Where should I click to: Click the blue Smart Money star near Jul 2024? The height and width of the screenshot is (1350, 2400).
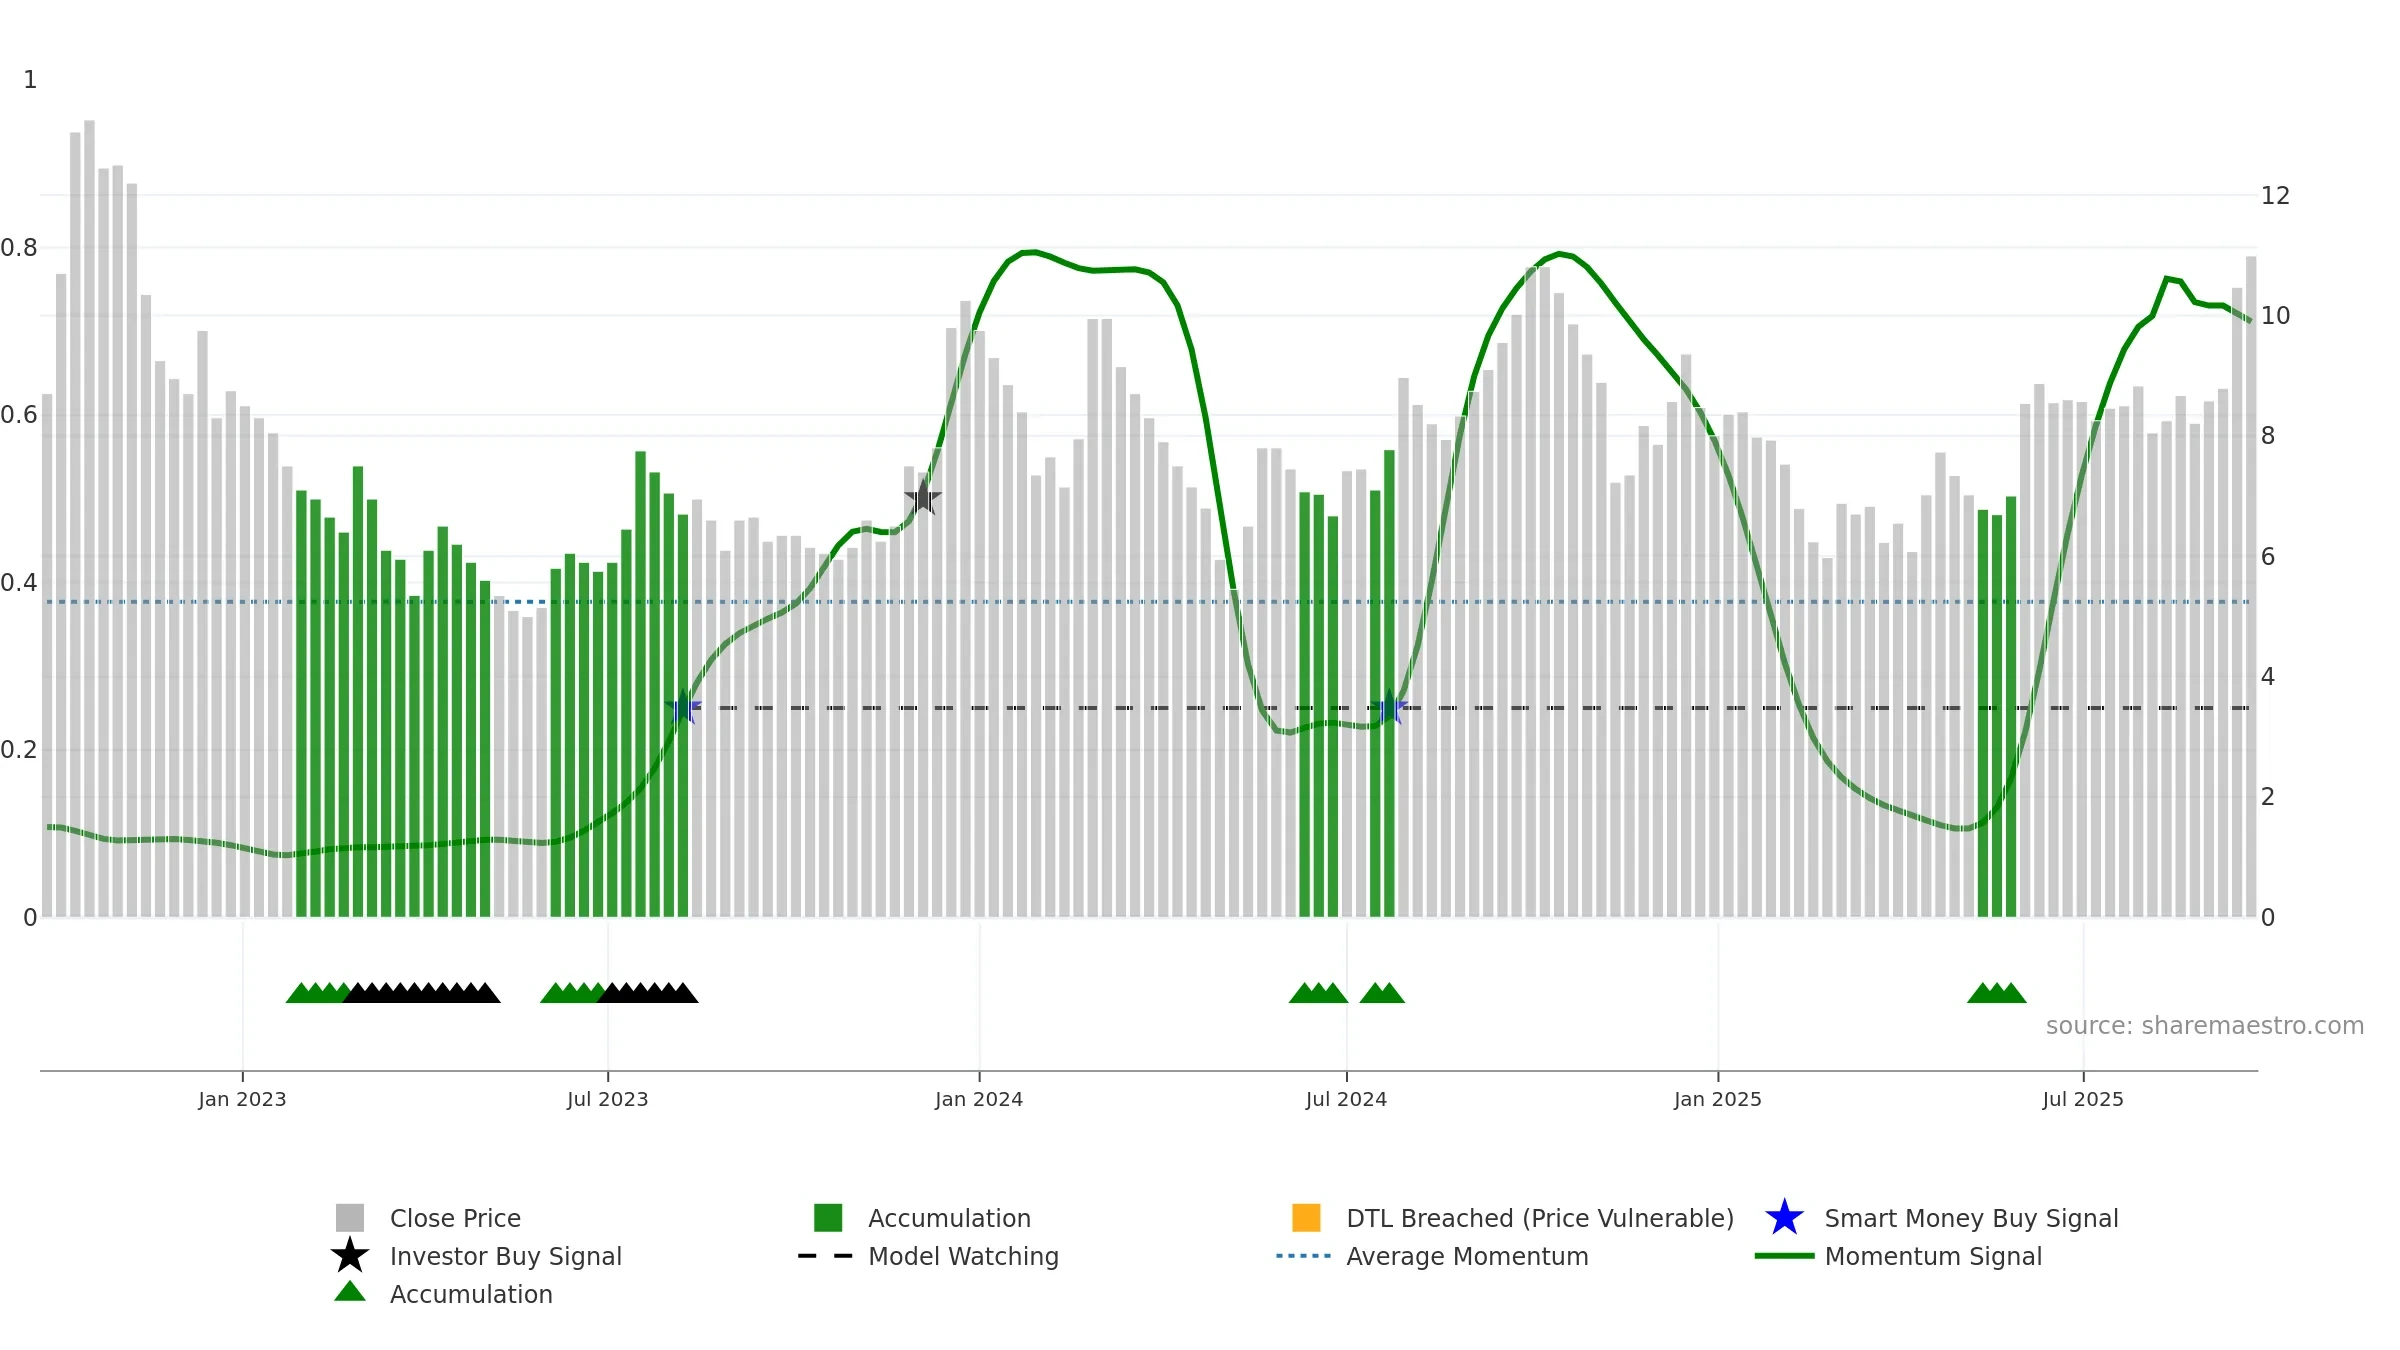(1389, 707)
